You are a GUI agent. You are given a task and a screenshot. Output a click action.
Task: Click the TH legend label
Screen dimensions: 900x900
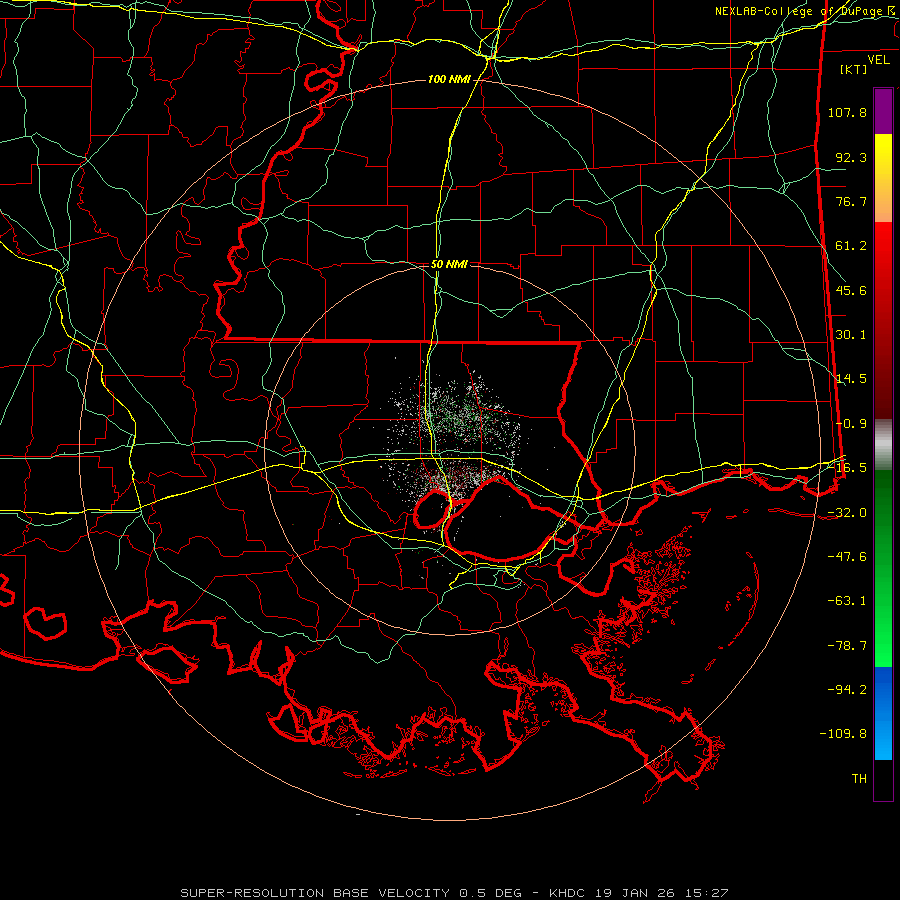(859, 779)
